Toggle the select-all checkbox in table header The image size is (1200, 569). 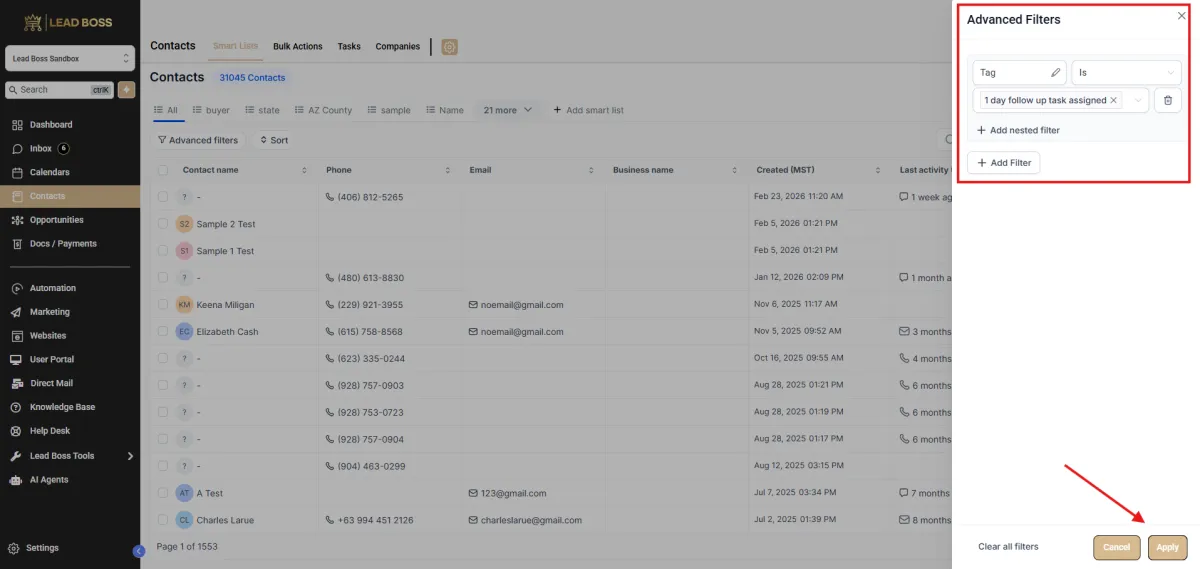[x=163, y=170]
